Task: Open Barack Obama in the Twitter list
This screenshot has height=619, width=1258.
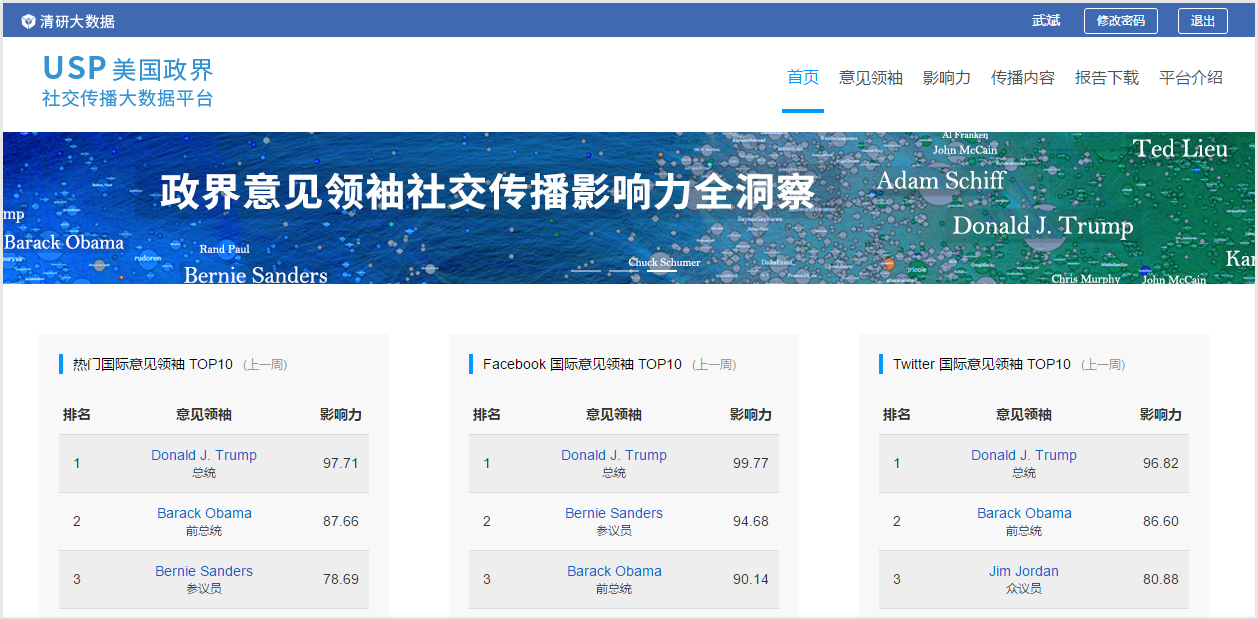Action: (x=1024, y=513)
